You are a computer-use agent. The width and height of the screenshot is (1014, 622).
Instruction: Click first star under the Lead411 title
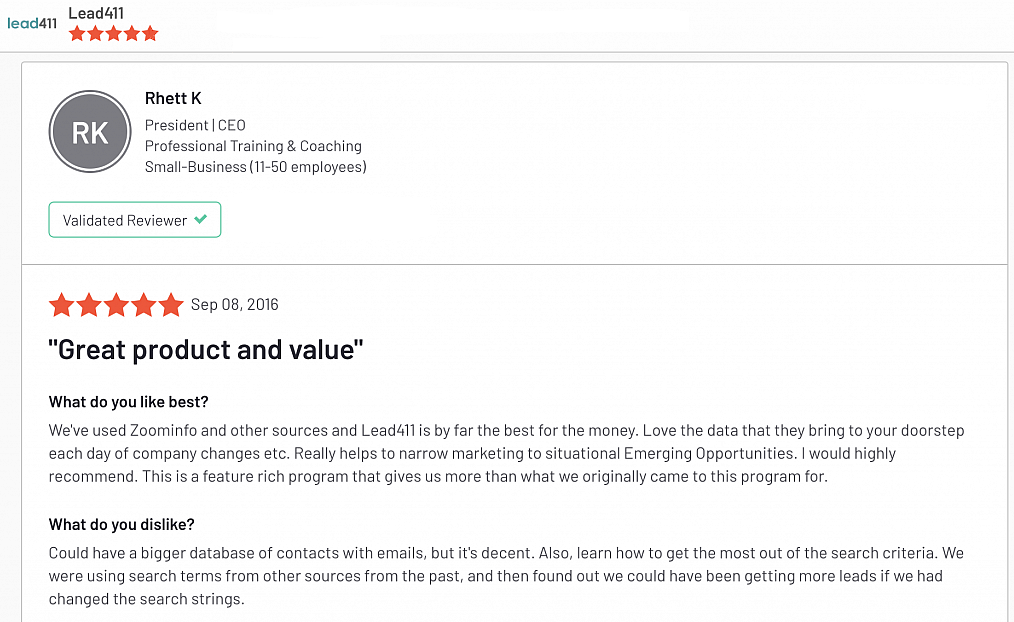point(76,34)
